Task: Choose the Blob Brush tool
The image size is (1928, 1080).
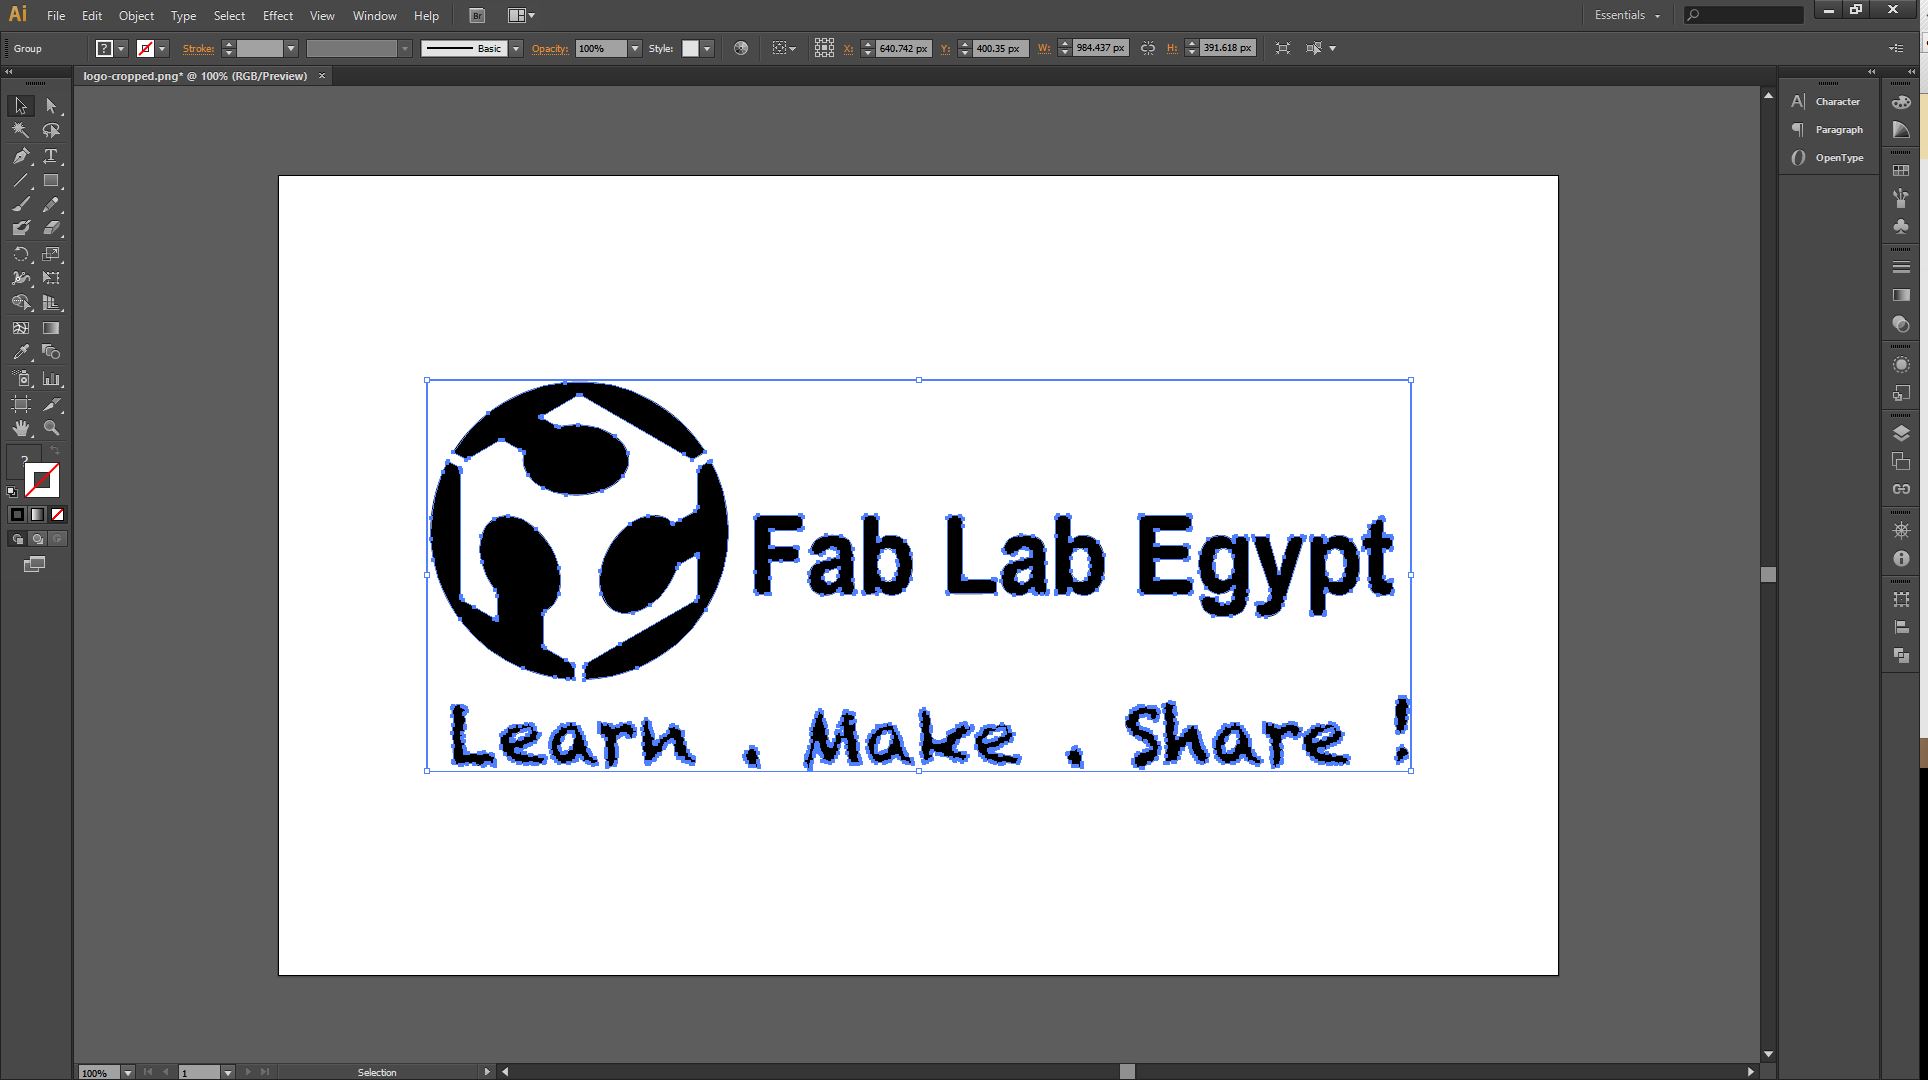Action: point(20,228)
